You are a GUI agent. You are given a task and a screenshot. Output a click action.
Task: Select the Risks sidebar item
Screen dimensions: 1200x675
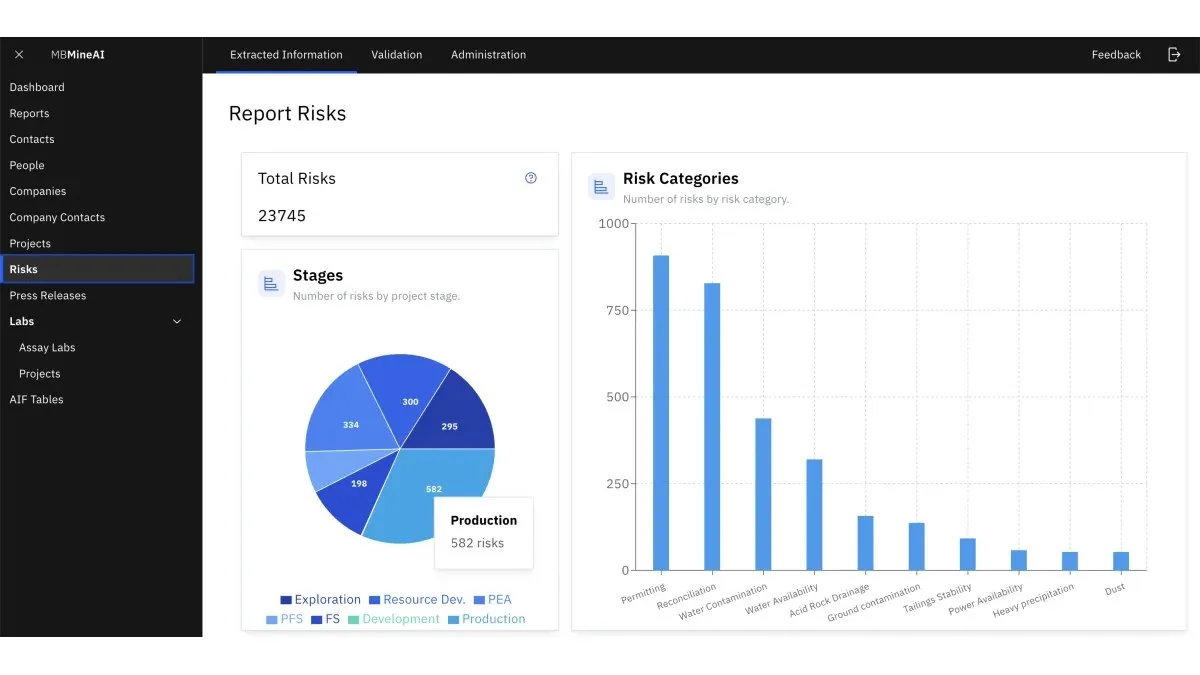point(97,269)
